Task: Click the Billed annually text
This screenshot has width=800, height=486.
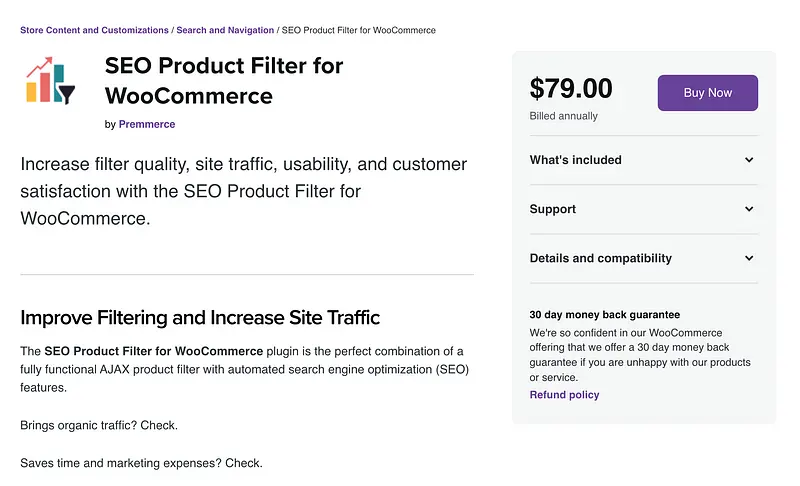Action: (563, 116)
